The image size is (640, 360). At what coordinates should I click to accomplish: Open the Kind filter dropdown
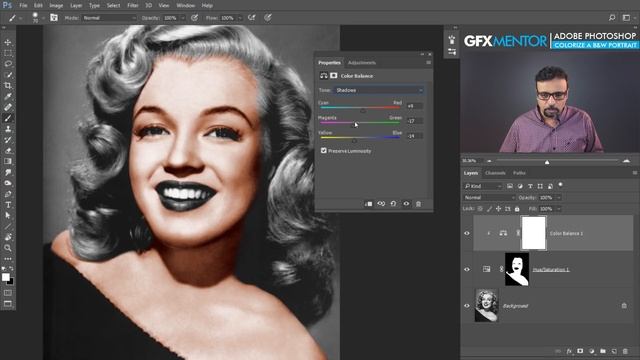coord(483,186)
